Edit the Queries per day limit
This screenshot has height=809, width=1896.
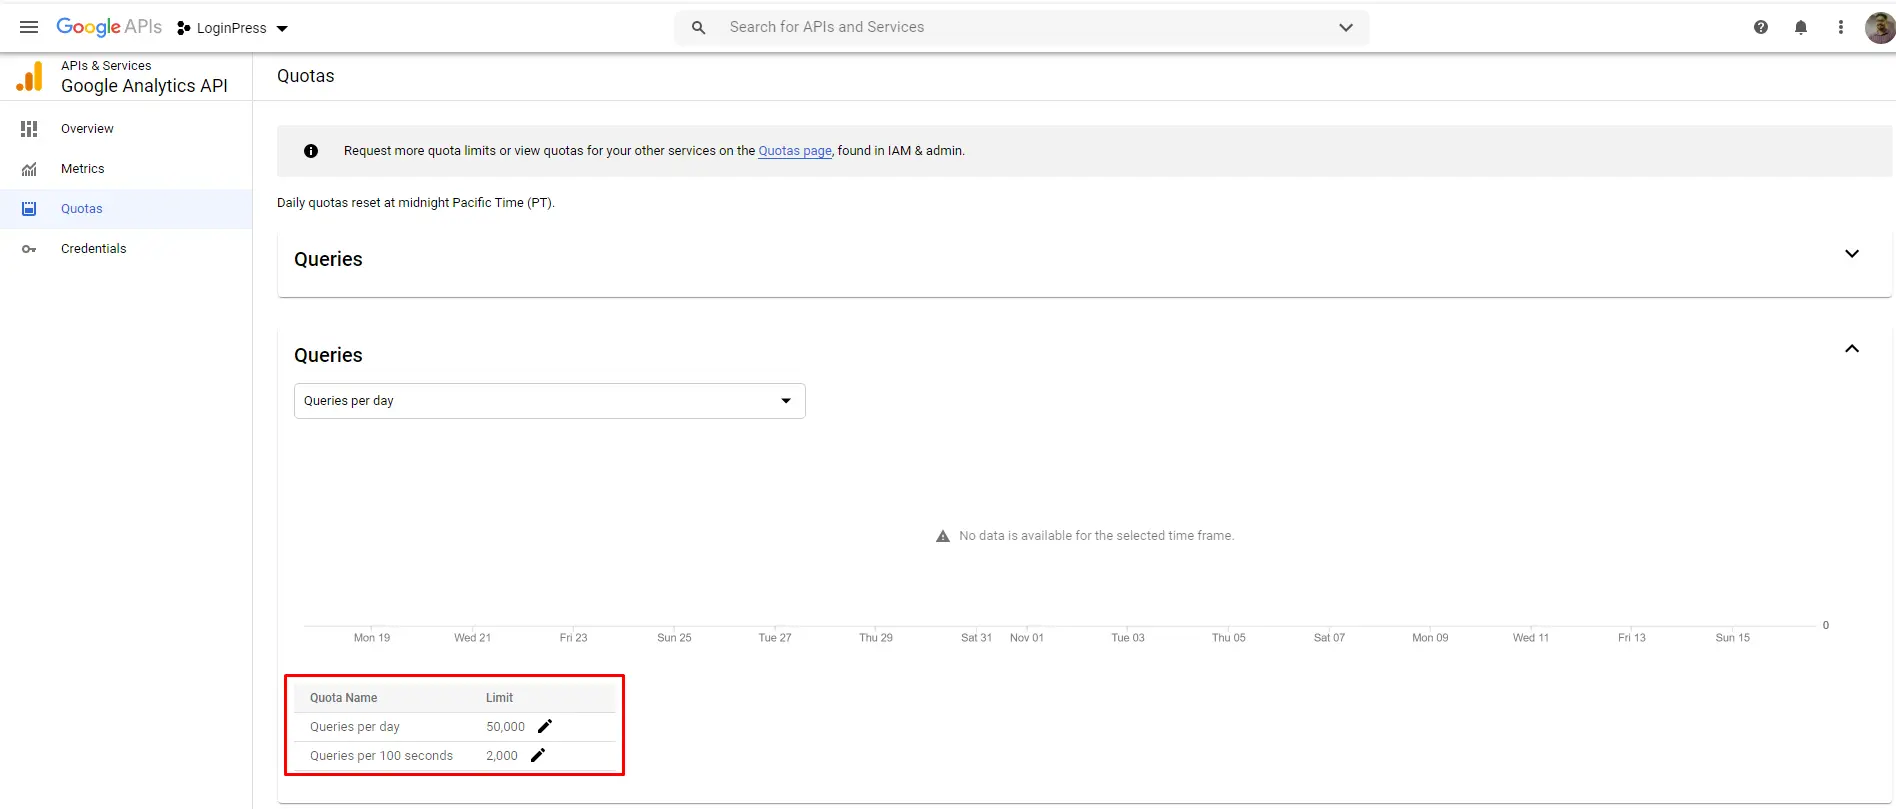pos(545,726)
